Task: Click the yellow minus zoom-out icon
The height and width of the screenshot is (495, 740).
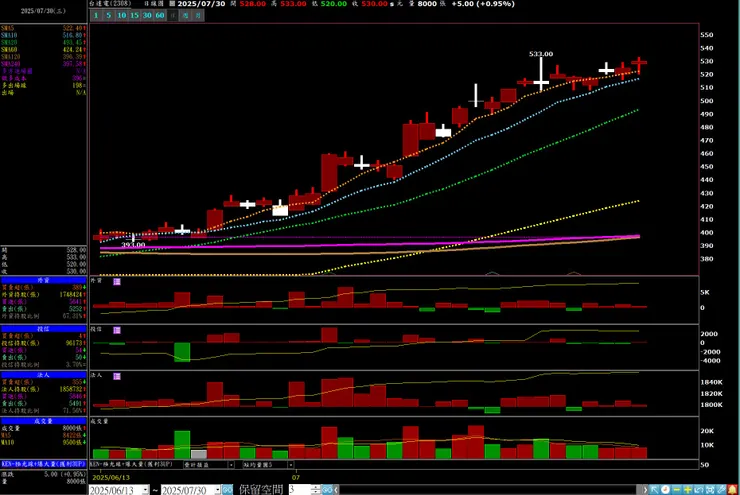Action: point(677,490)
